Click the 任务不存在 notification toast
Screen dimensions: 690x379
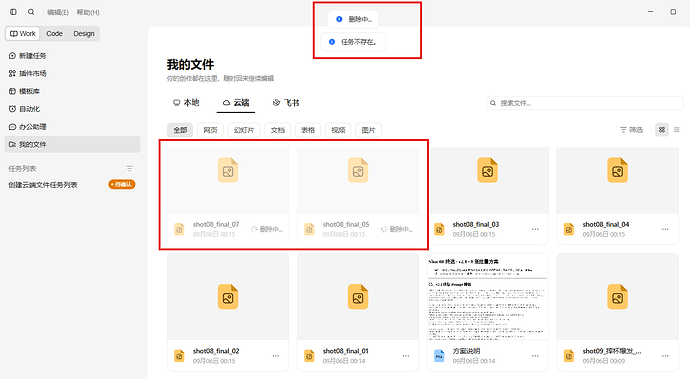pos(353,42)
